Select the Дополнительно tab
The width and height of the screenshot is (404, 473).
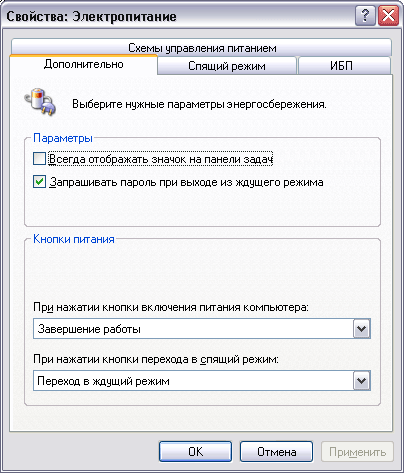[x=83, y=64]
